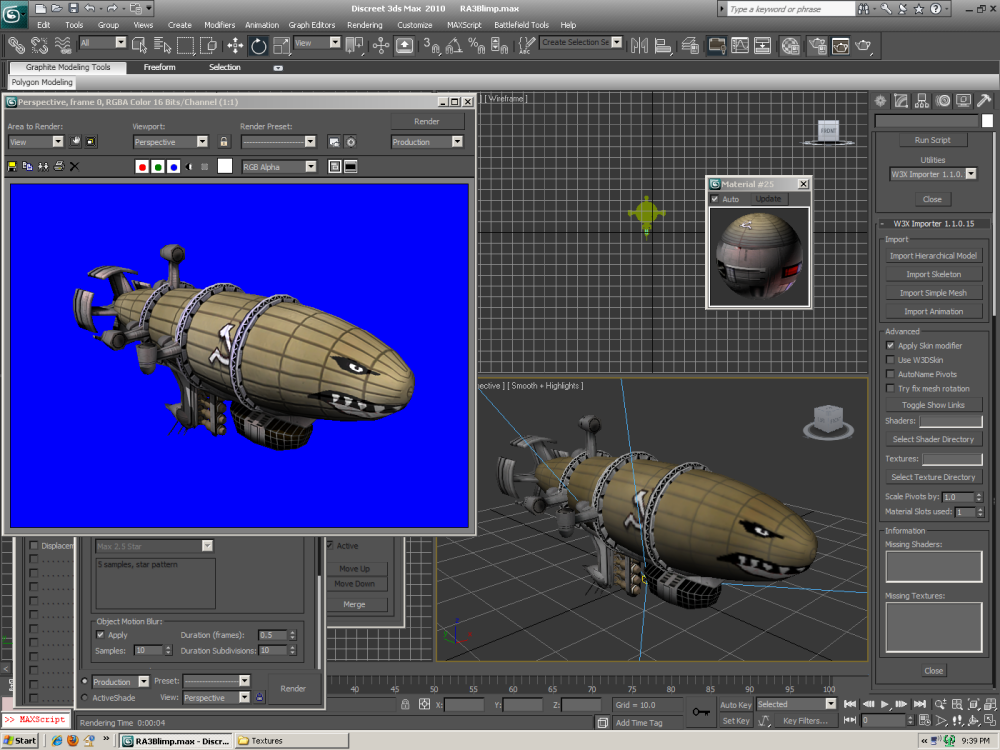Activate Select and Rotate tool
Screen dimensions: 1000x750
click(258, 45)
